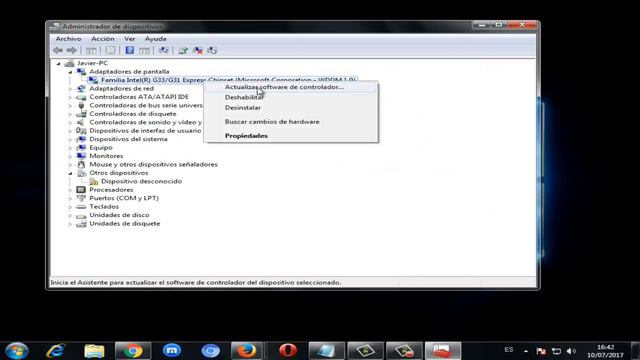
Task: Click the ES language indicator in the taskbar
Action: pos(509,350)
